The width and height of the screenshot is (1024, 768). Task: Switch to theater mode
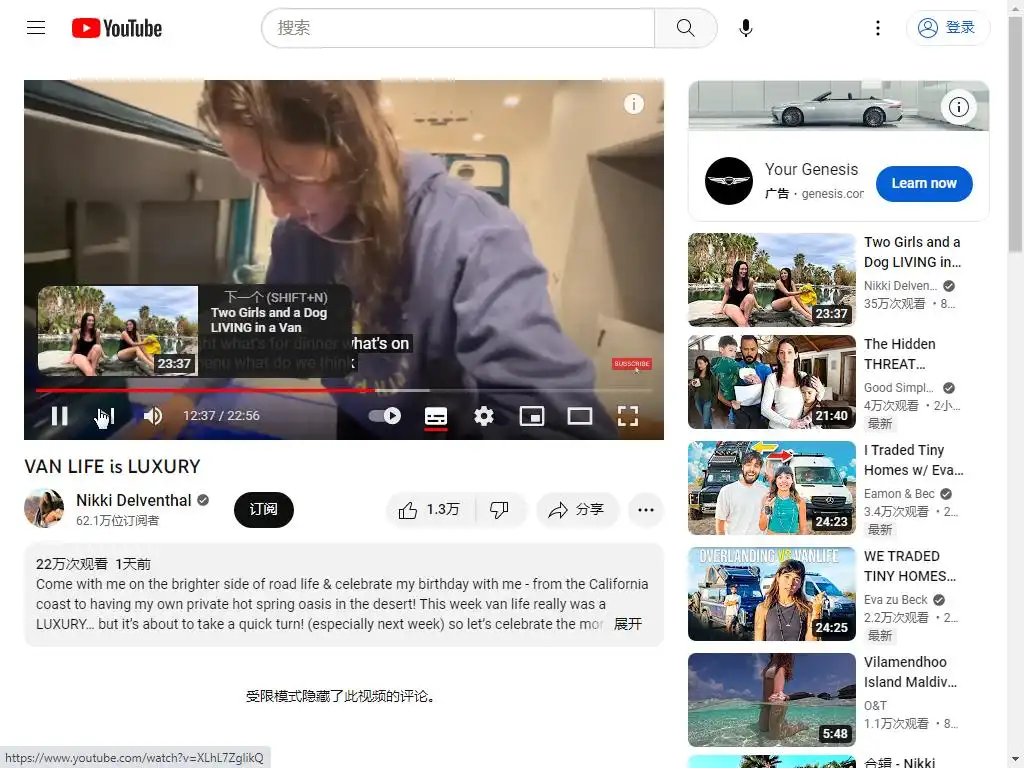(580, 416)
